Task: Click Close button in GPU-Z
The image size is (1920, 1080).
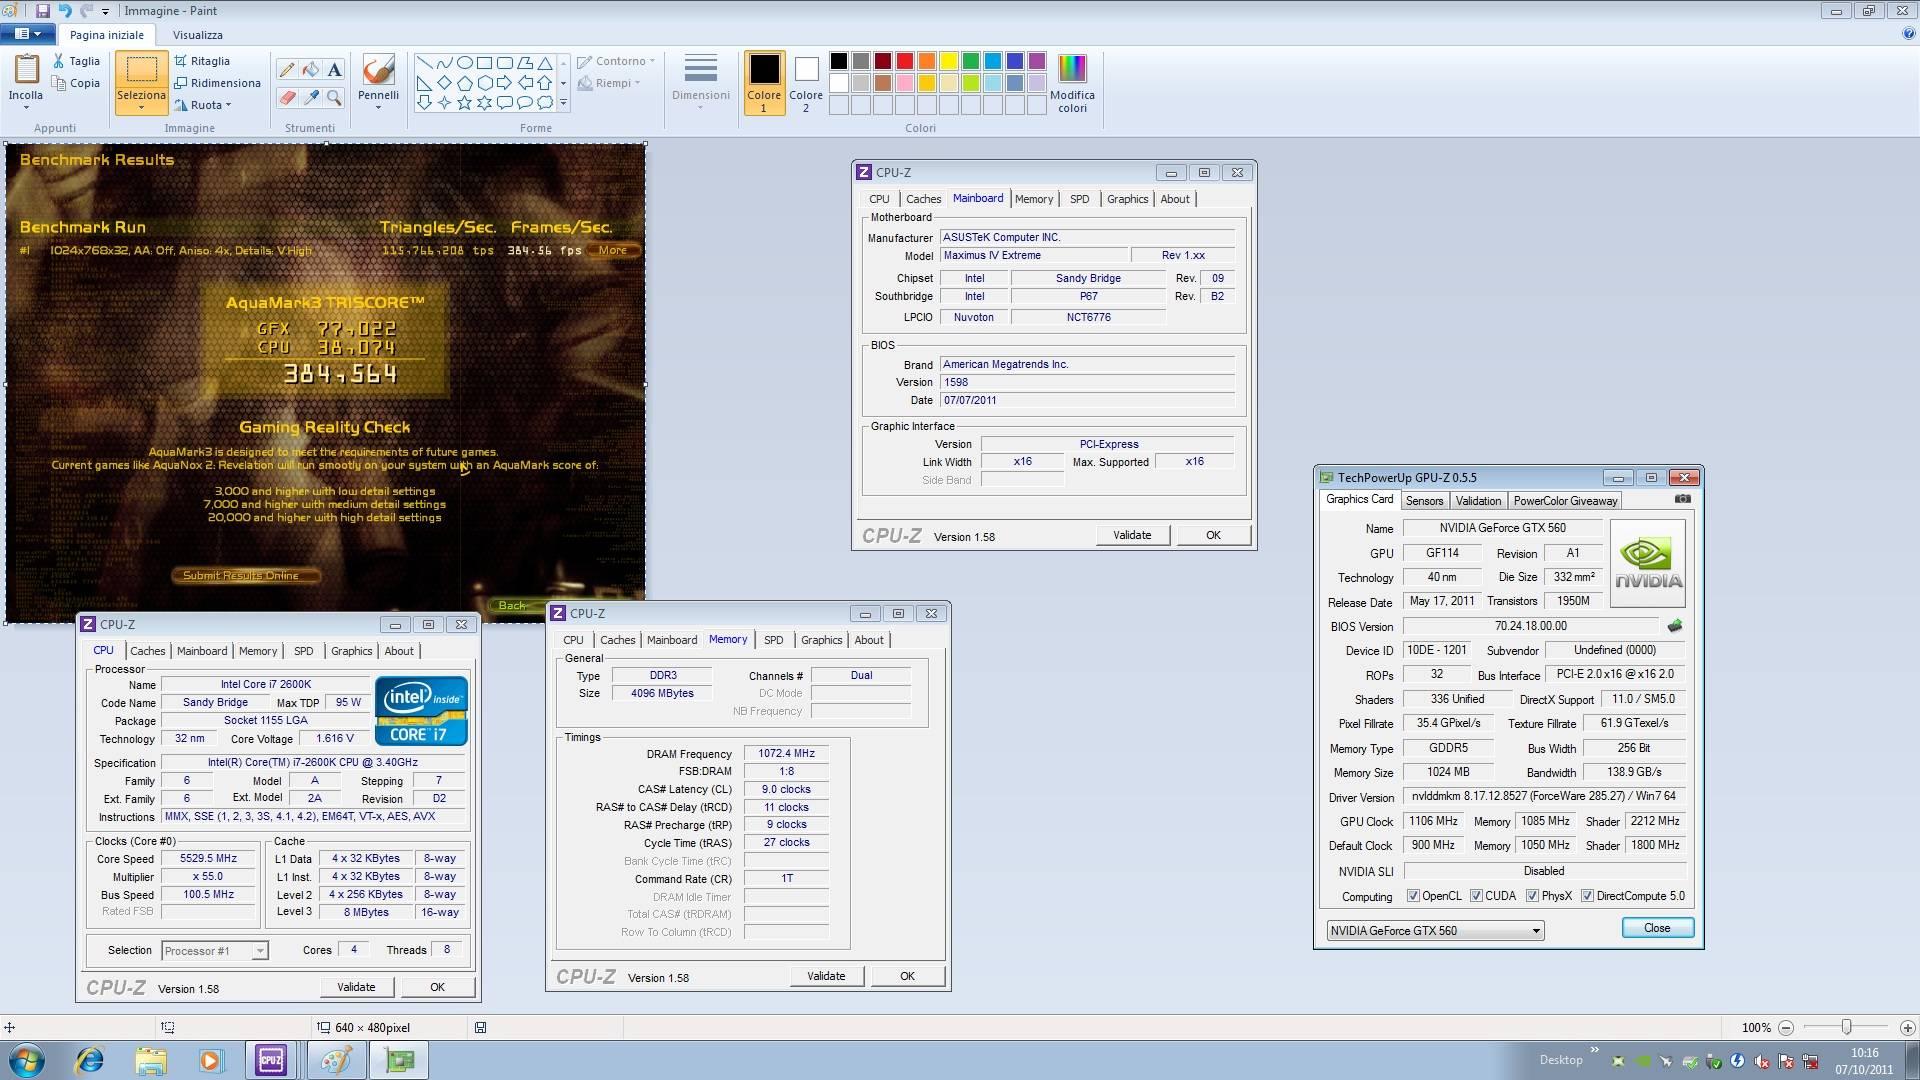Action: pos(1657,928)
